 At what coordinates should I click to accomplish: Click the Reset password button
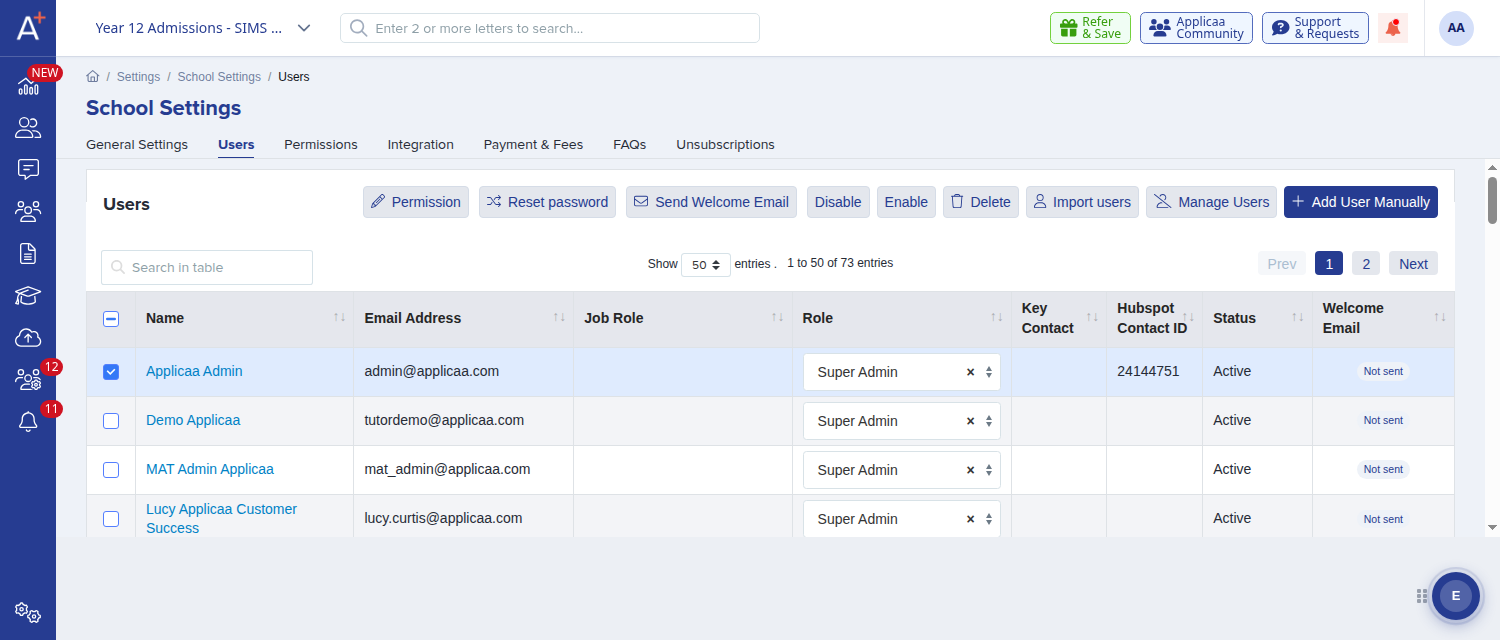pos(547,202)
